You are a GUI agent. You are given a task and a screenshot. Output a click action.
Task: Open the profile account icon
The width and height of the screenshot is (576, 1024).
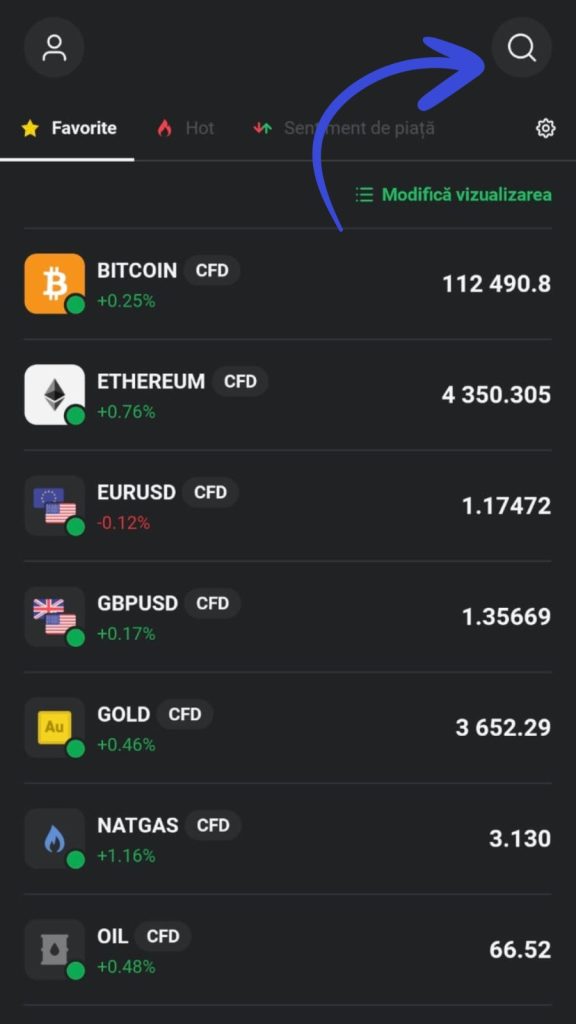point(54,47)
